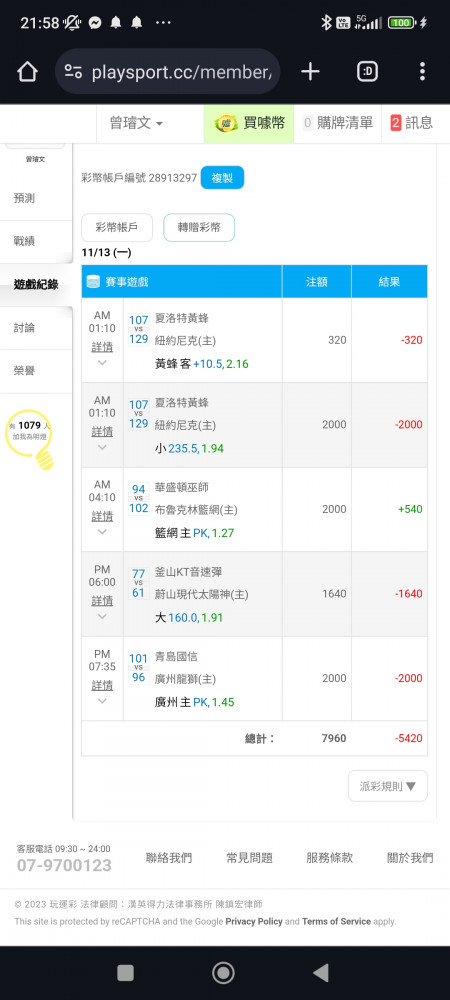Image resolution: width=450 pixels, height=1000 pixels.
Task: Expand details chevron for 華盛頓巫師 game
Action: pos(102,532)
